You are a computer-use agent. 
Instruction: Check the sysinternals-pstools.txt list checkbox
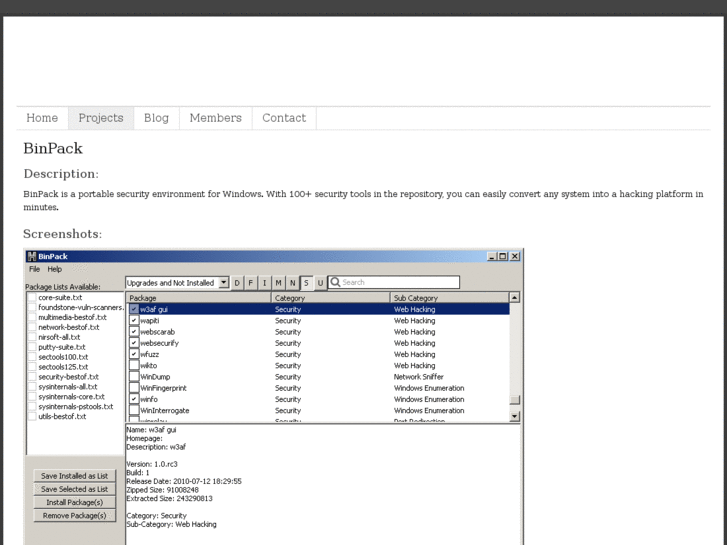coord(32,406)
